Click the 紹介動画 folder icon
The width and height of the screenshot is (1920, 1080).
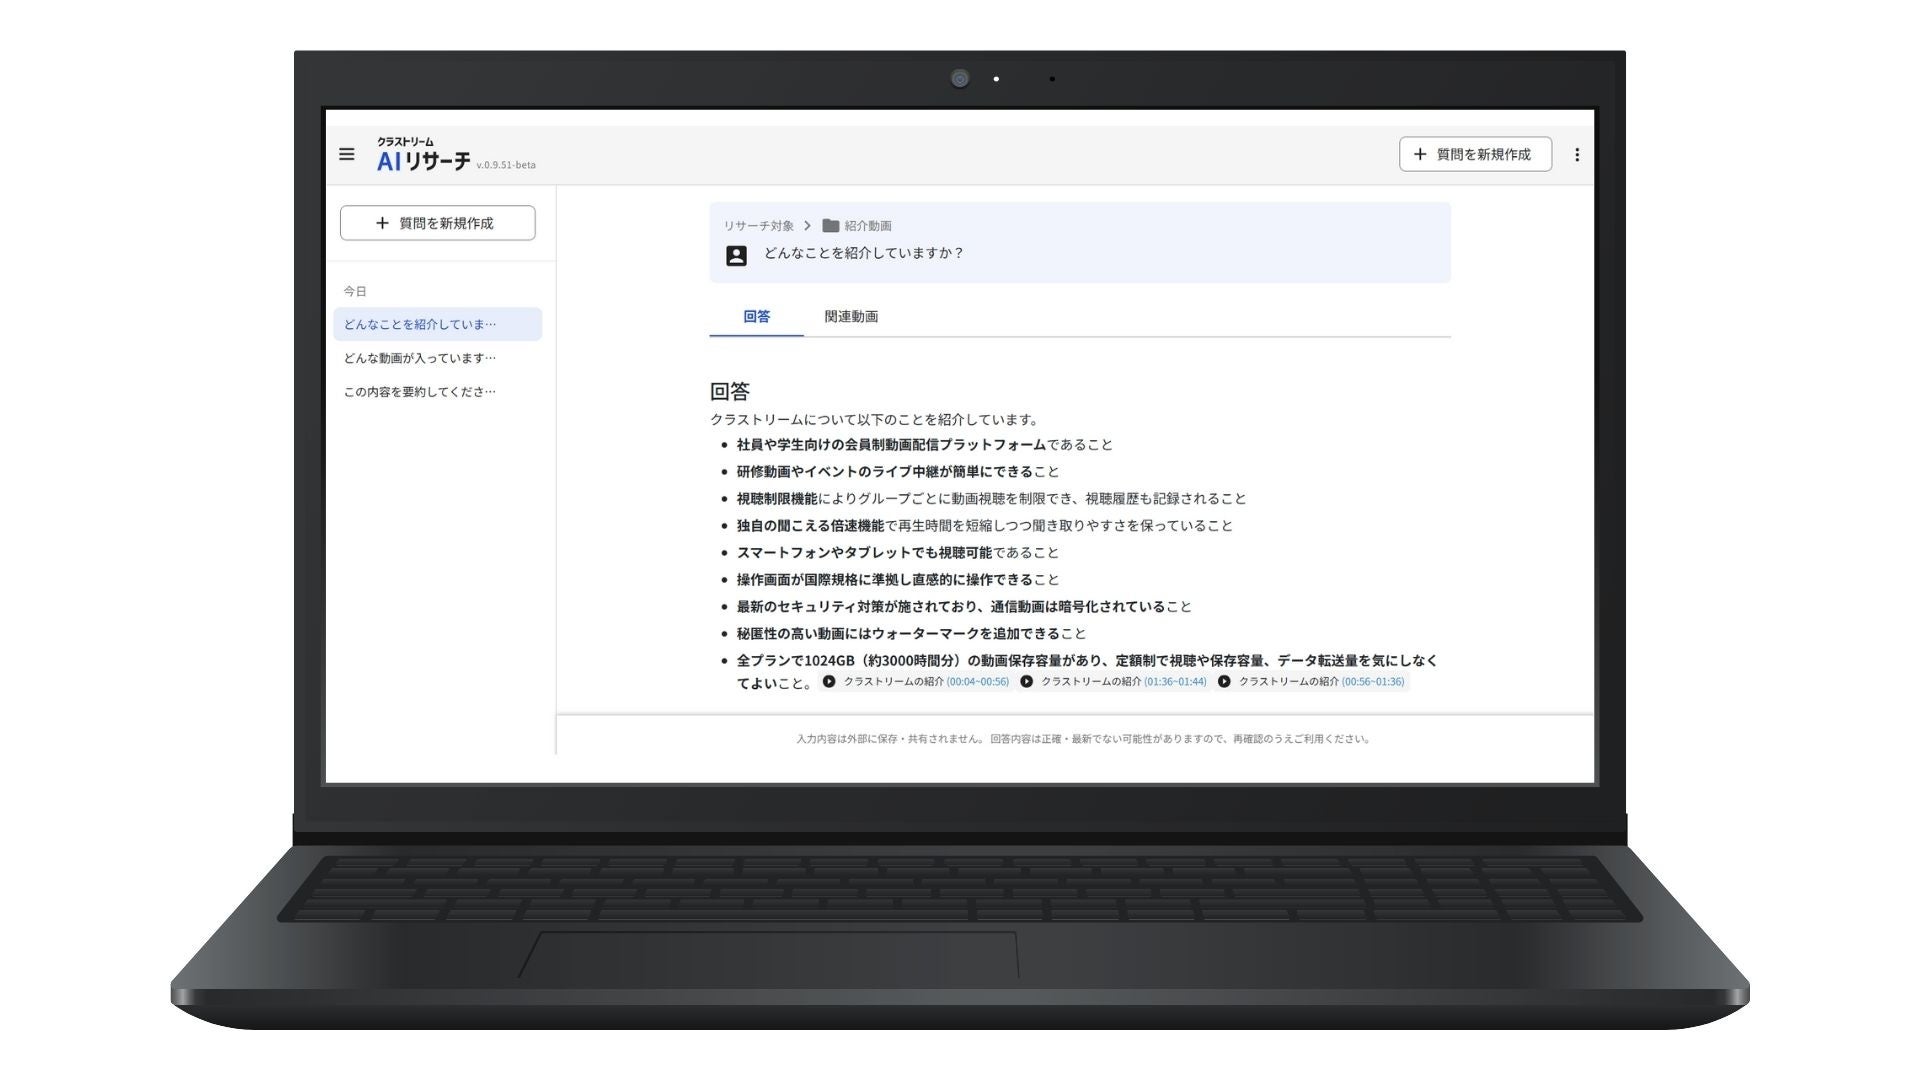pyautogui.click(x=831, y=226)
